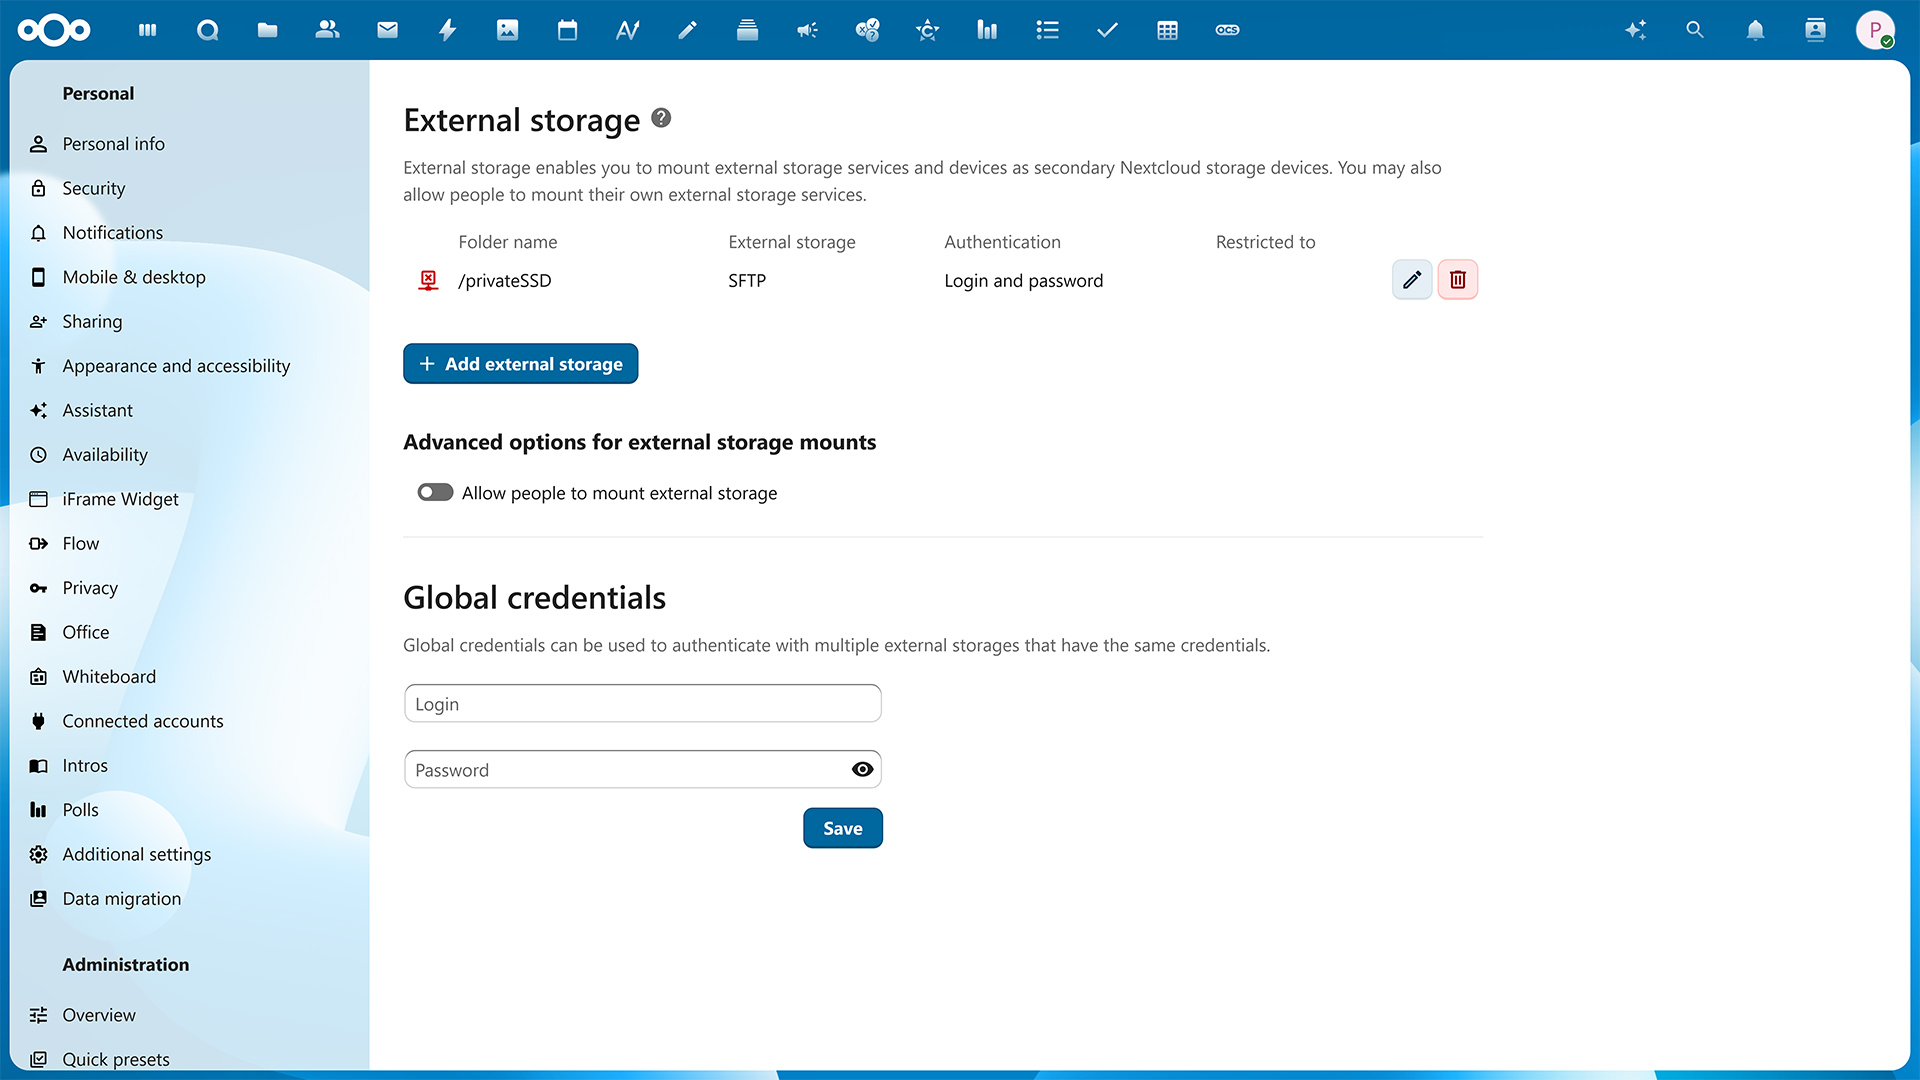Show the password with the eye icon
The width and height of the screenshot is (1920, 1080).
coord(861,769)
